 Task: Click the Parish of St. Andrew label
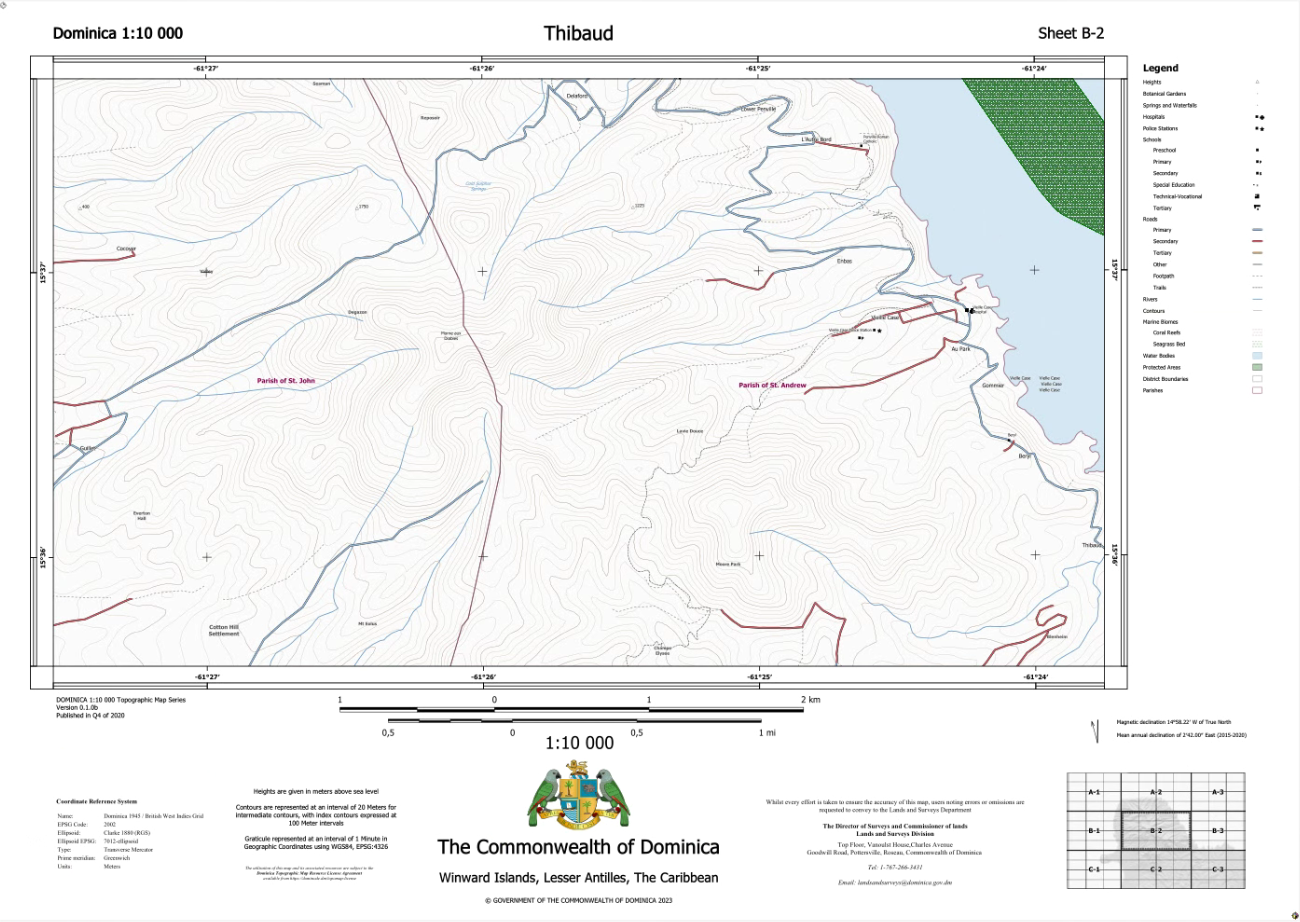point(772,385)
